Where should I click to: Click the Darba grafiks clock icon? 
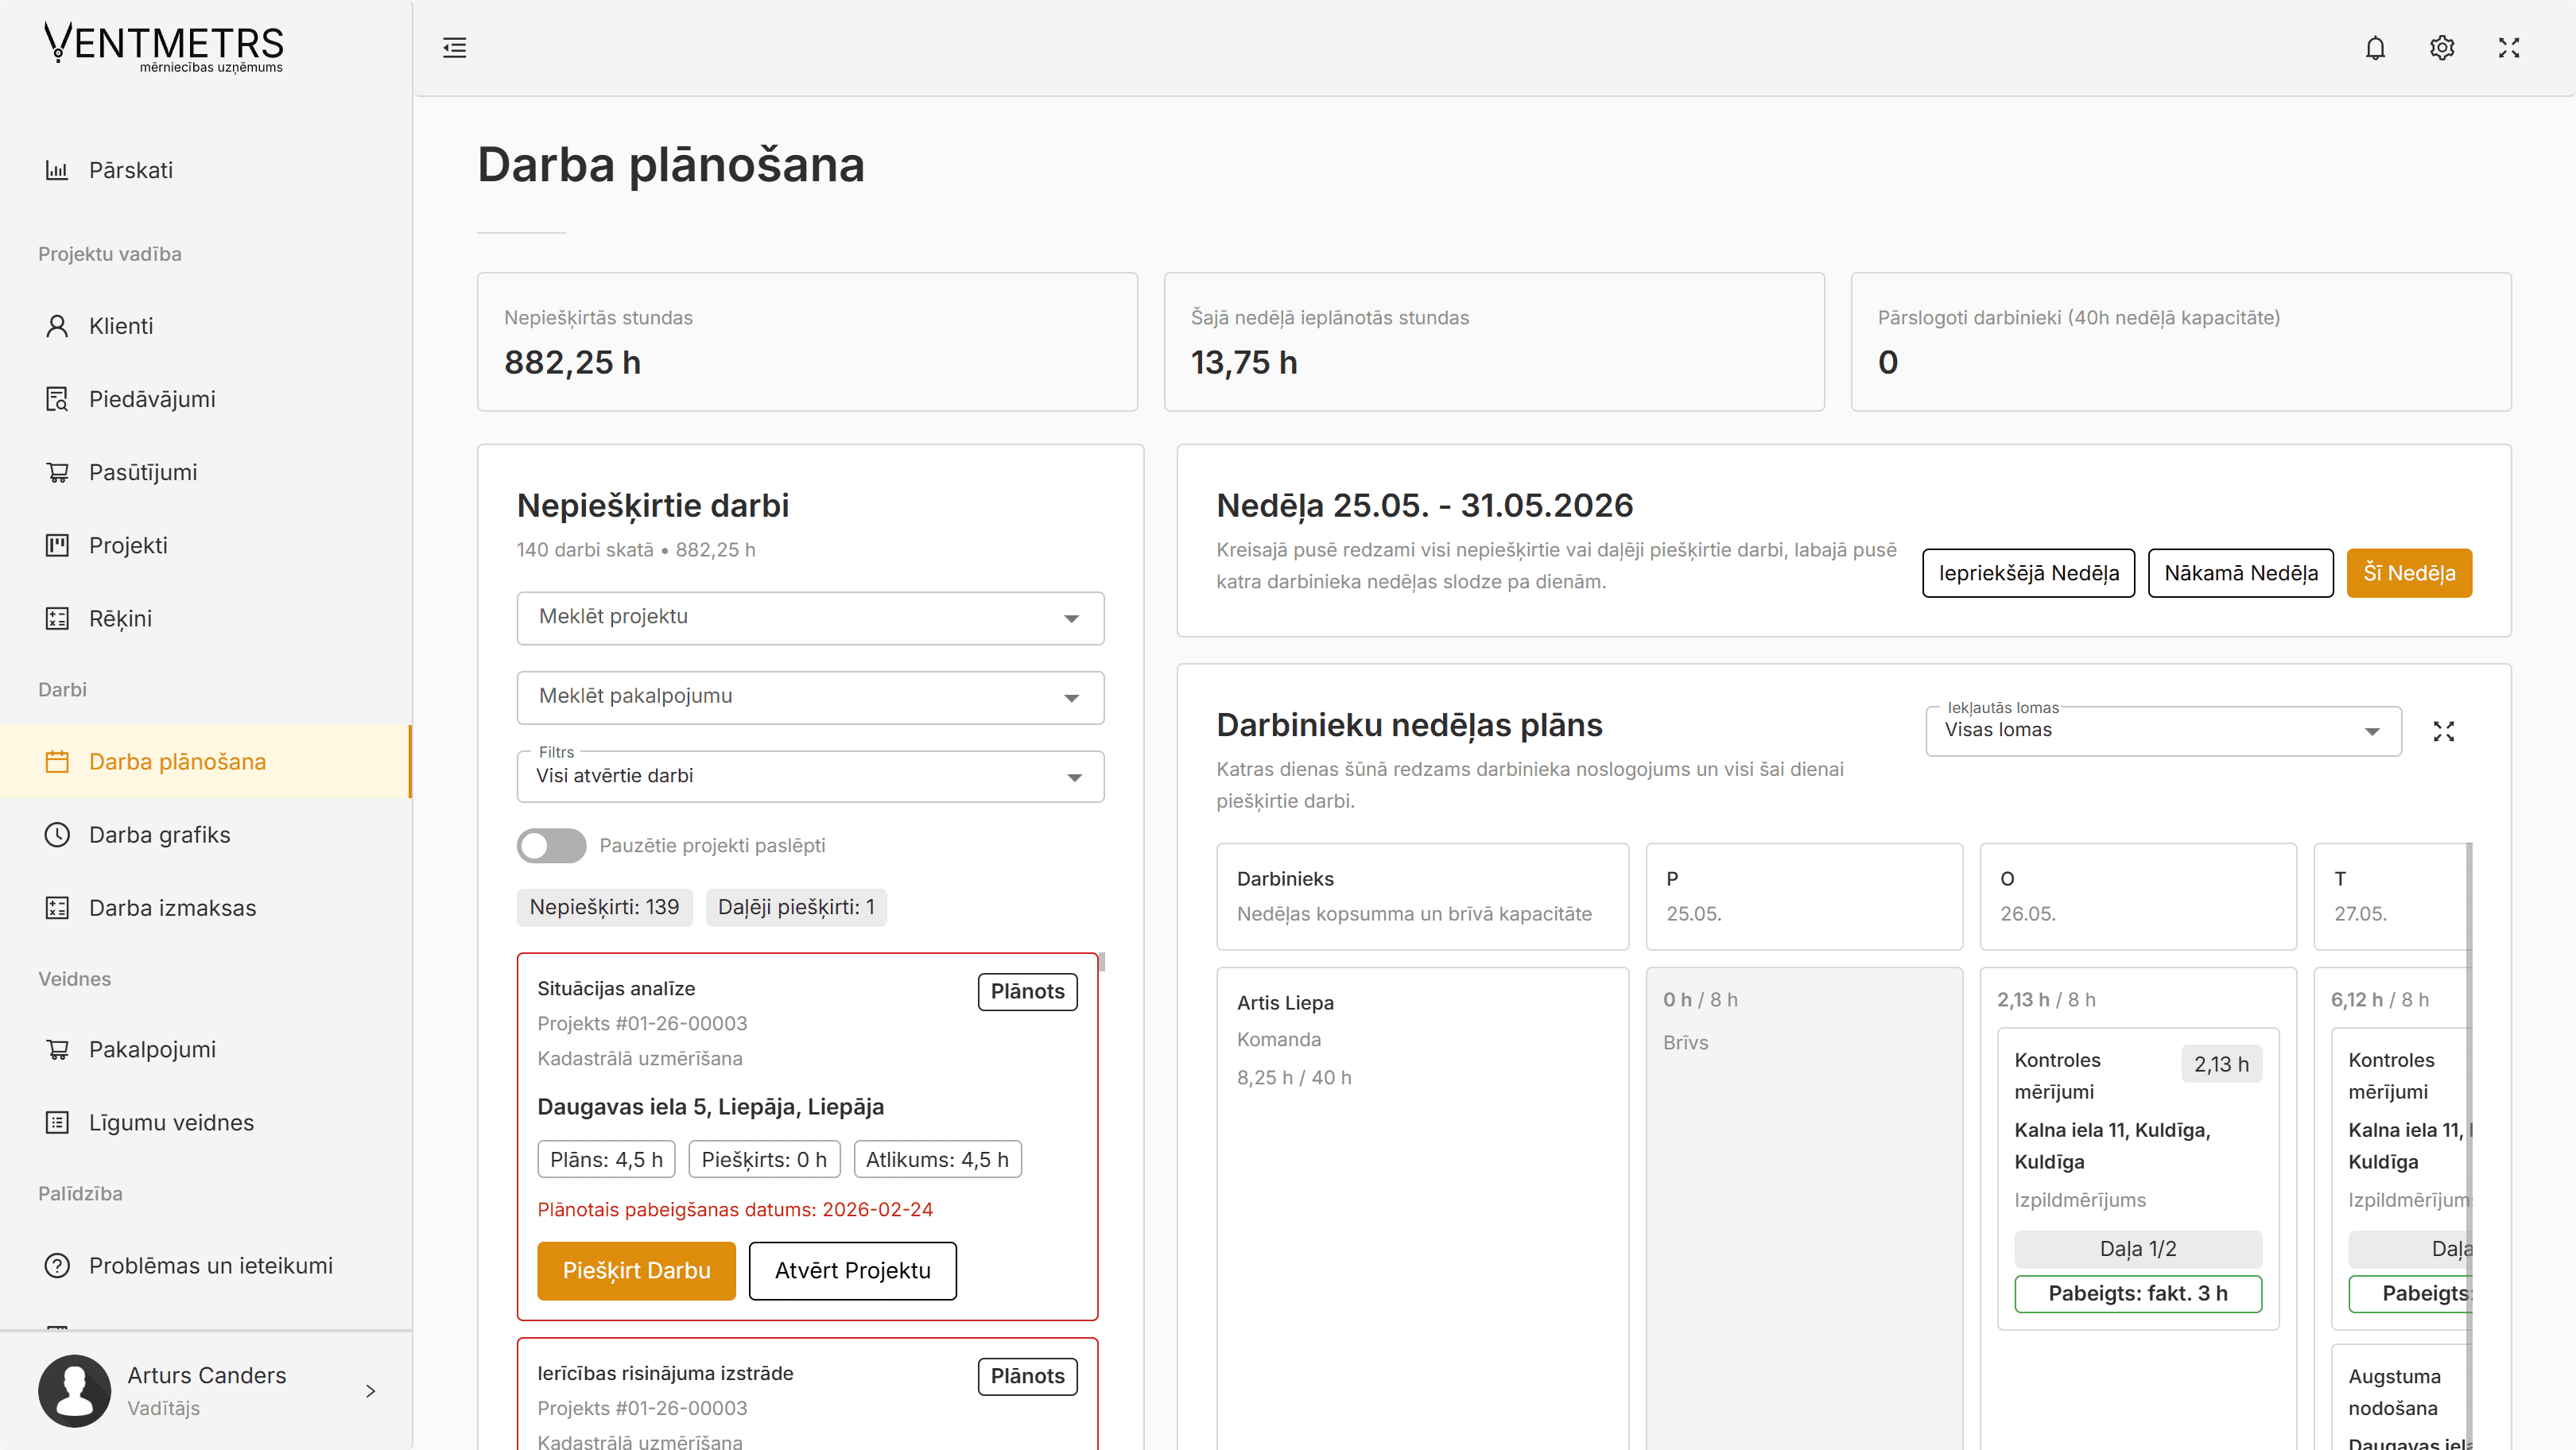pos(57,835)
